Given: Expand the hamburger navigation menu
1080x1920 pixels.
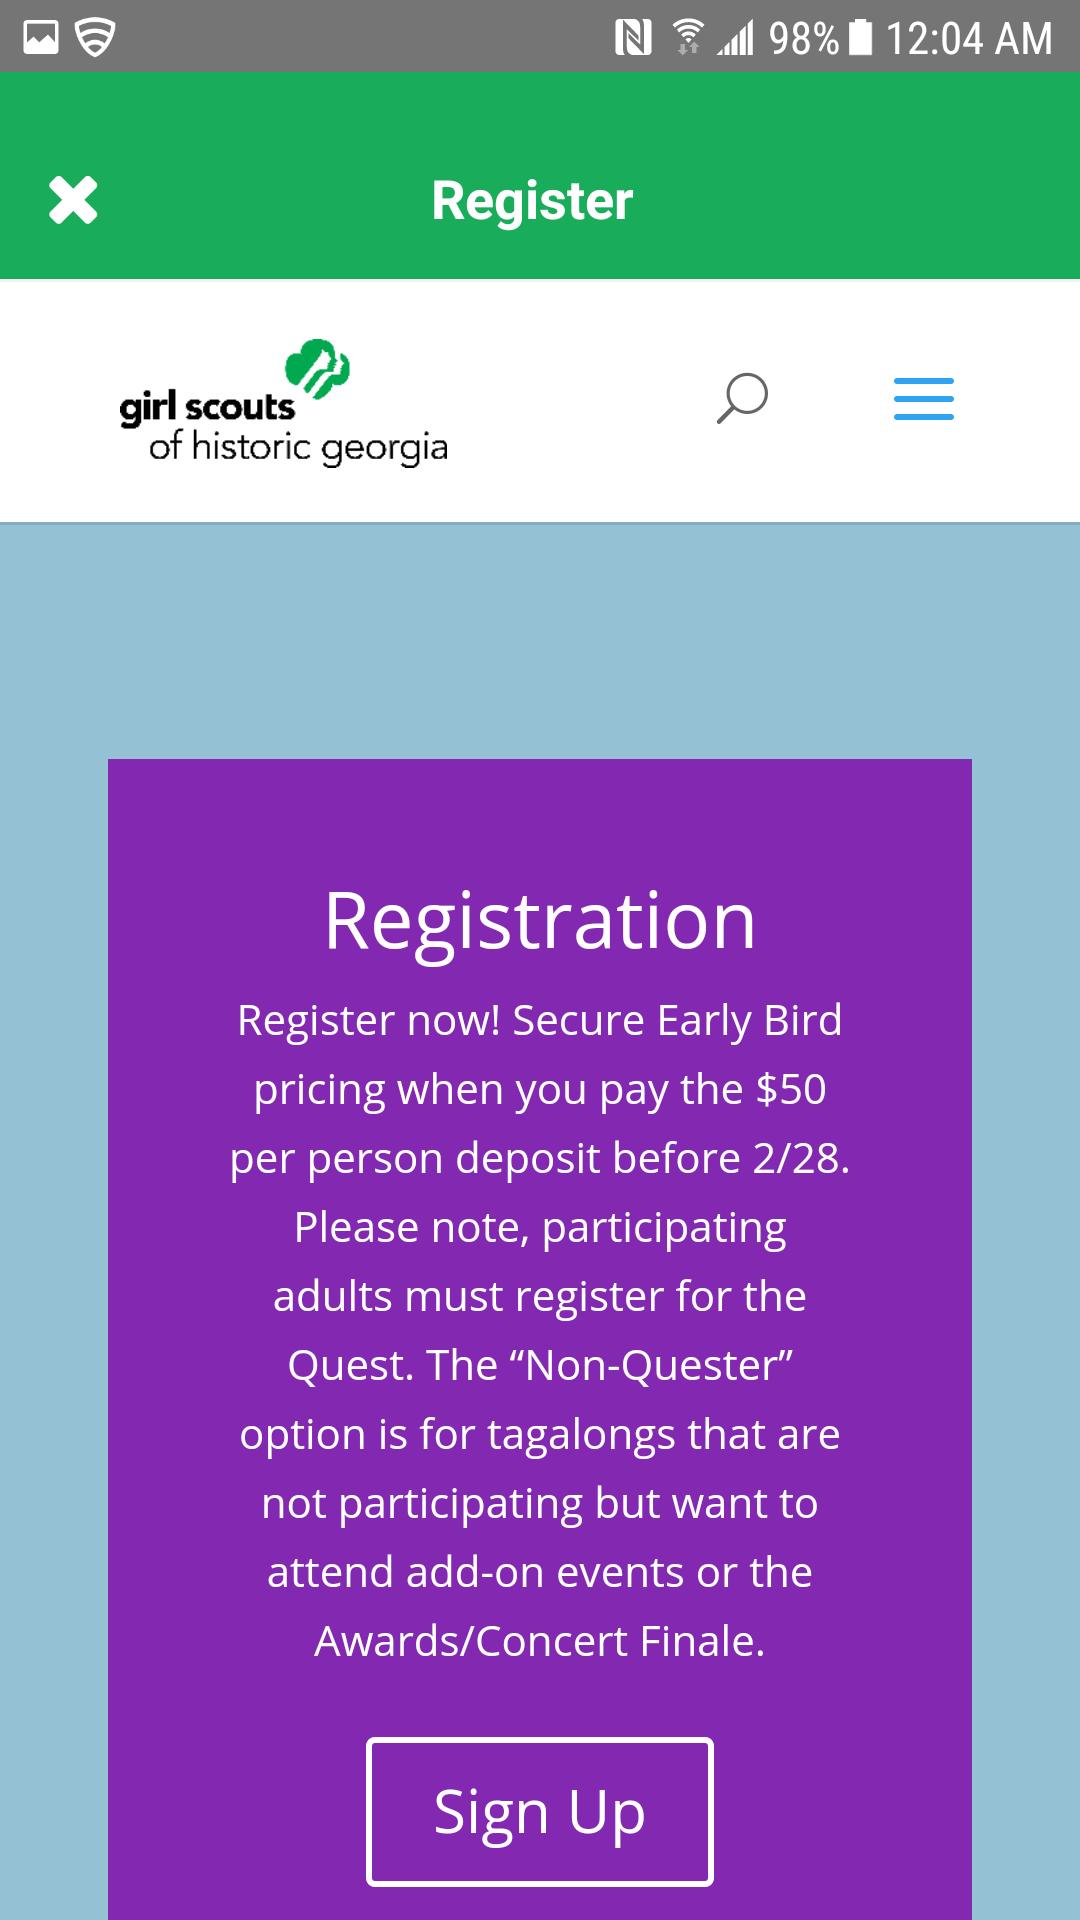Looking at the screenshot, I should (923, 399).
